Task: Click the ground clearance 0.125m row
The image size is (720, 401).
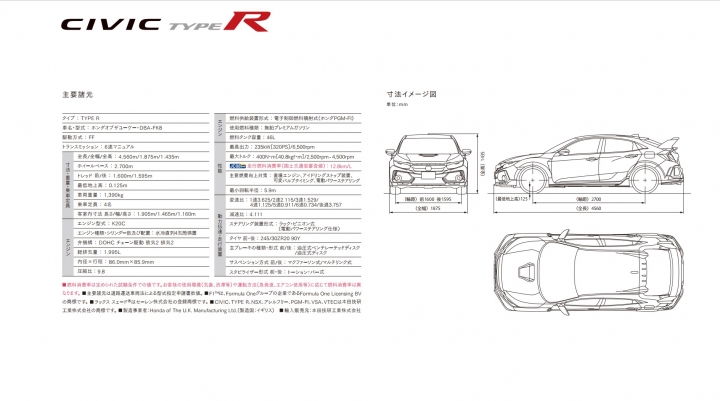Action: 142,186
